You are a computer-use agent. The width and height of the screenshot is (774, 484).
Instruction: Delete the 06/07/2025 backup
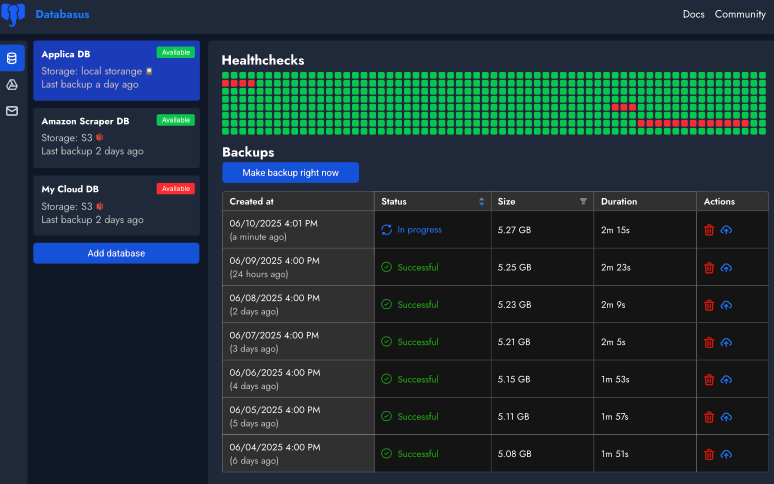709,342
